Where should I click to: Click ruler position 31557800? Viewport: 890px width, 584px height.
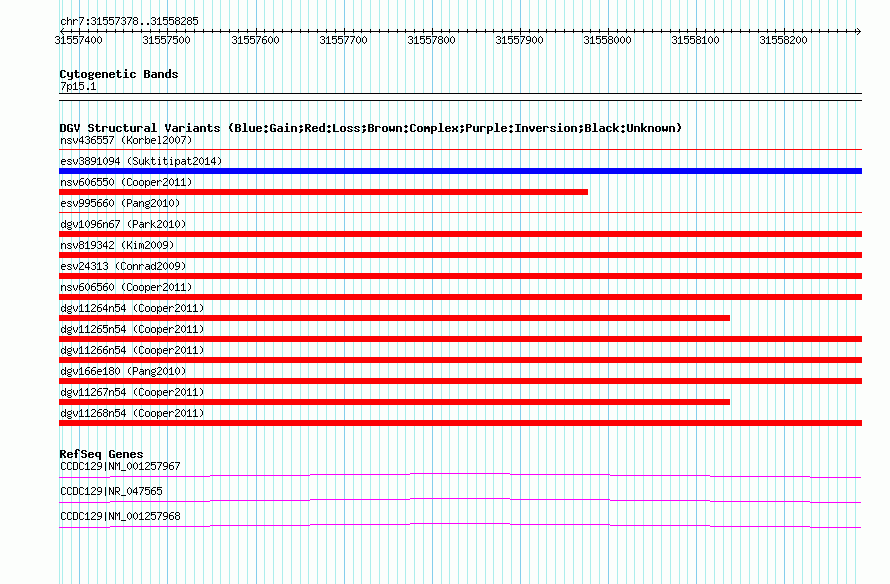coord(431,40)
